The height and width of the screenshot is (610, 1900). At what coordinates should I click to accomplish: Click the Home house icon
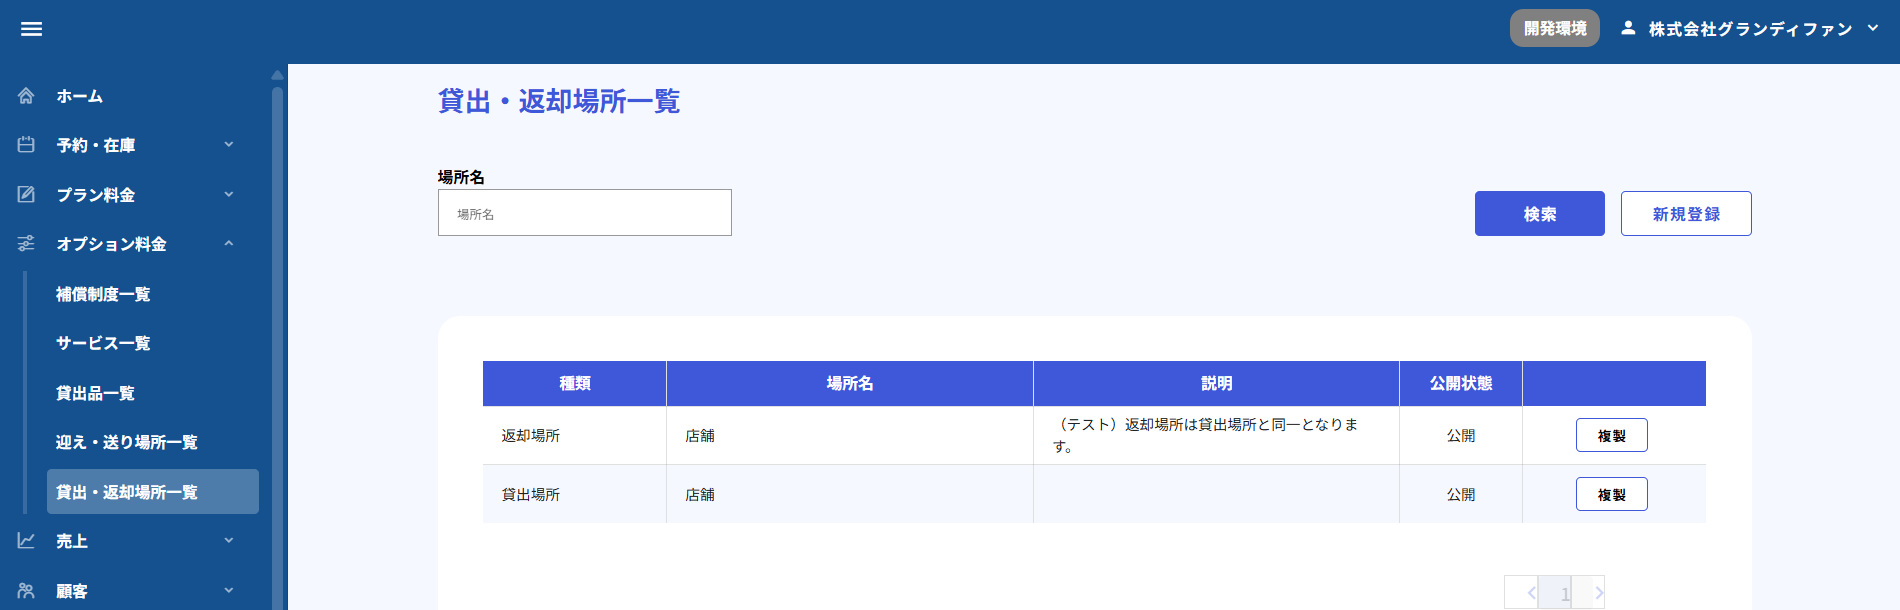[26, 96]
